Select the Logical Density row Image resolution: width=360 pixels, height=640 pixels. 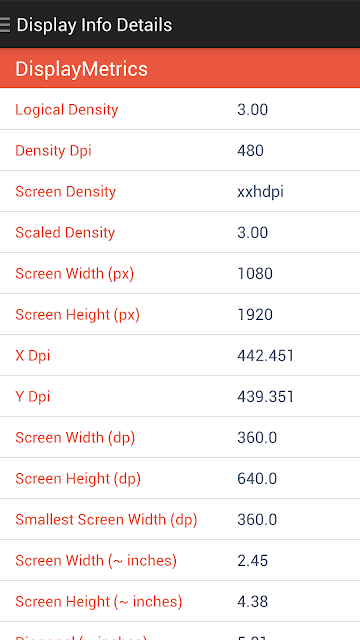click(180, 109)
